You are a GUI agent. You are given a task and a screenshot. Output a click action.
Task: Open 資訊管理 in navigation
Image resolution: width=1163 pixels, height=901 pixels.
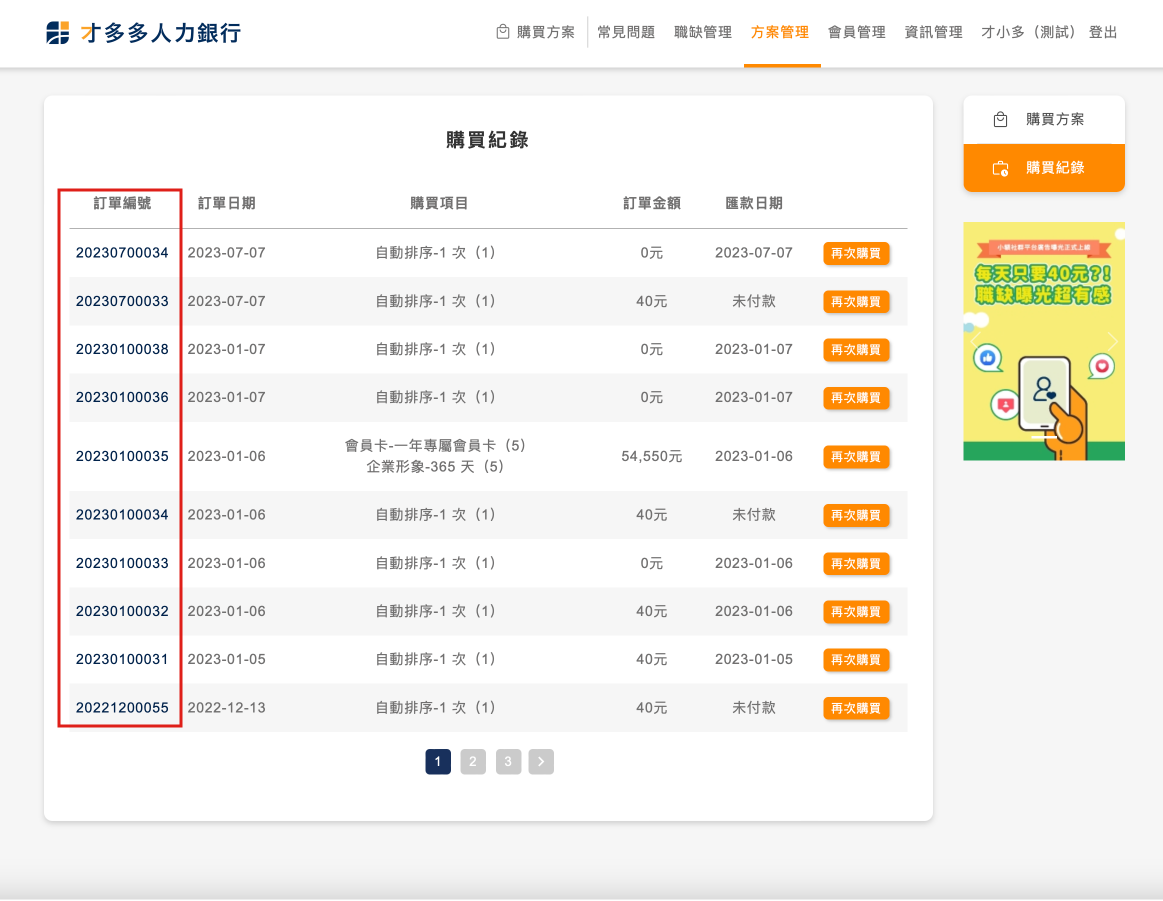pyautogui.click(x=933, y=32)
